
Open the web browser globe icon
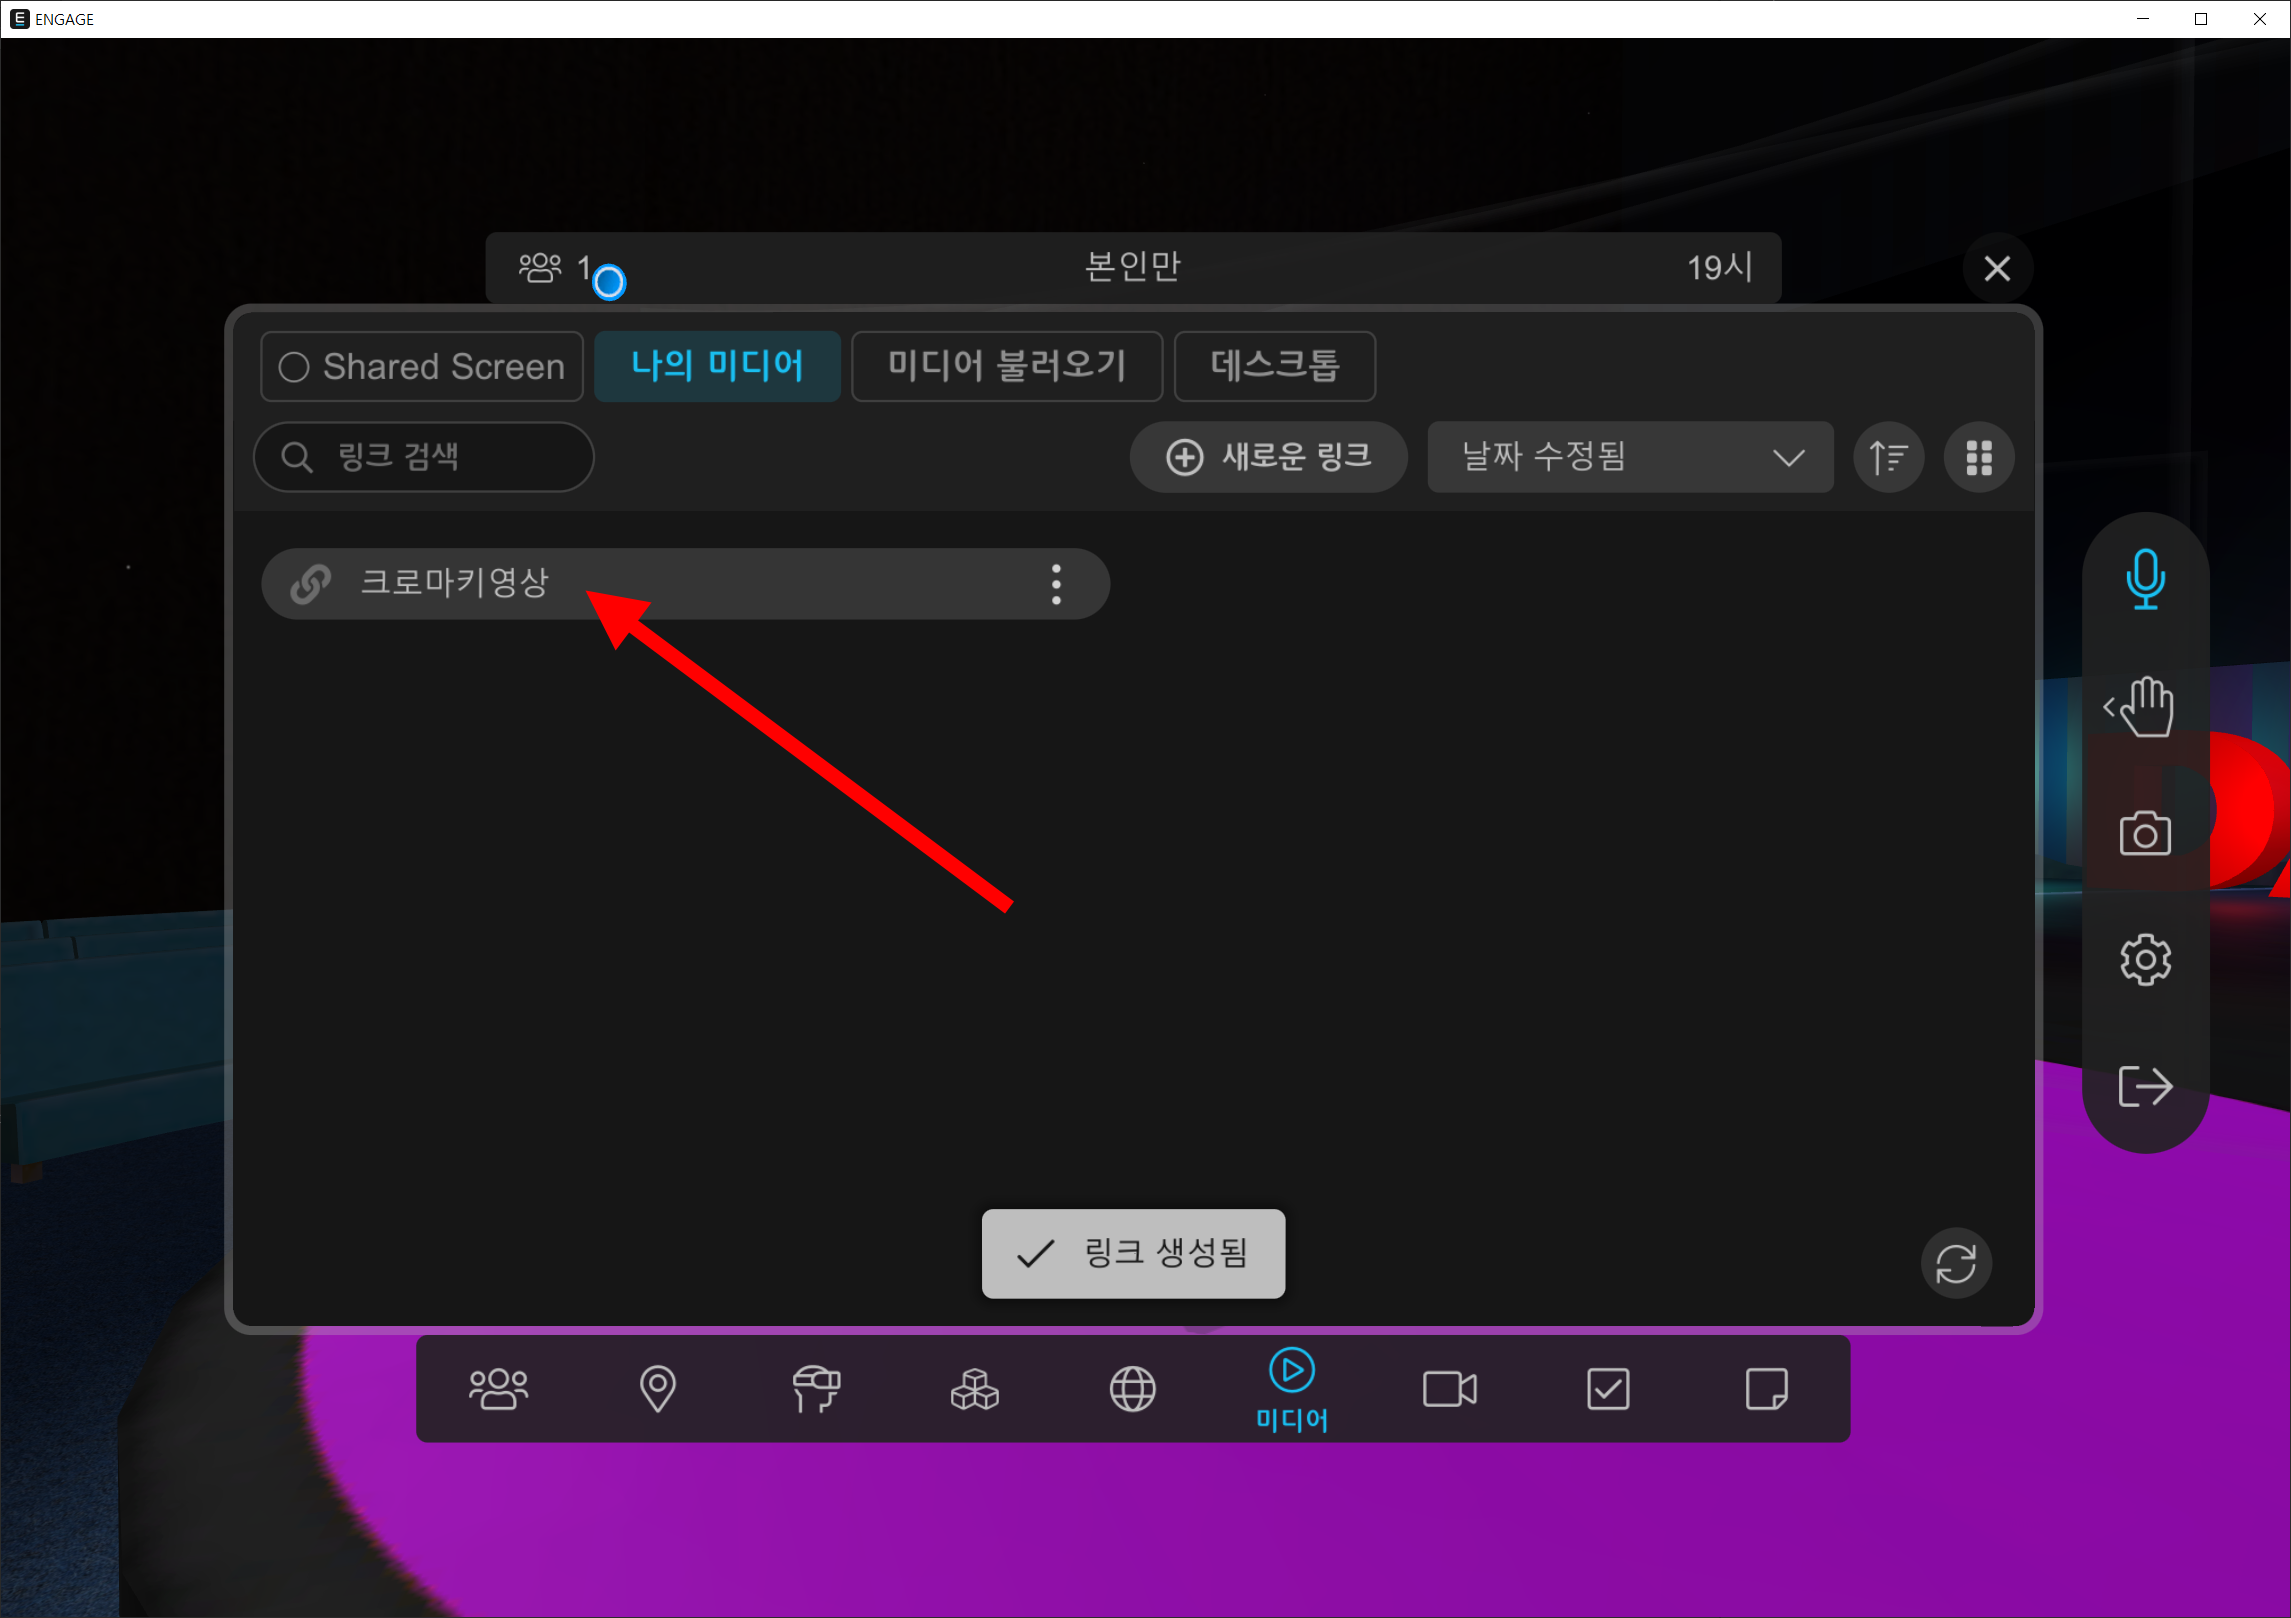[x=1132, y=1389]
